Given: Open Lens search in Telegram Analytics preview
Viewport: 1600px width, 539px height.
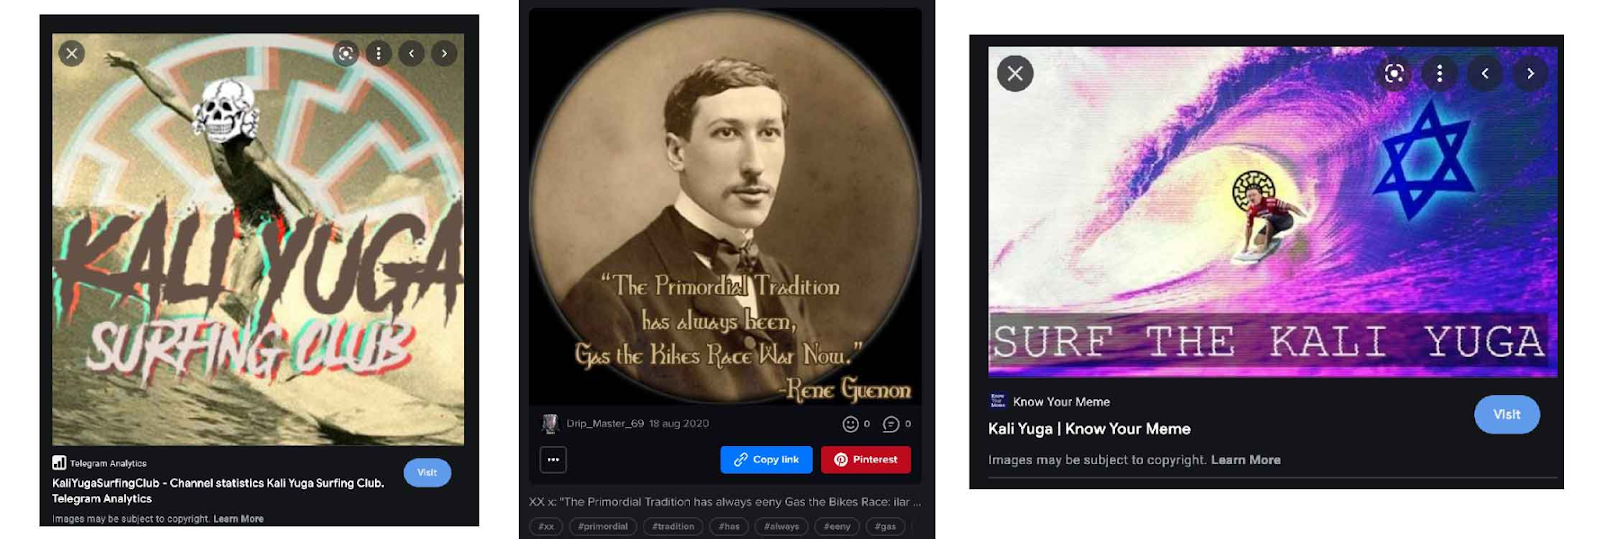Looking at the screenshot, I should 346,53.
